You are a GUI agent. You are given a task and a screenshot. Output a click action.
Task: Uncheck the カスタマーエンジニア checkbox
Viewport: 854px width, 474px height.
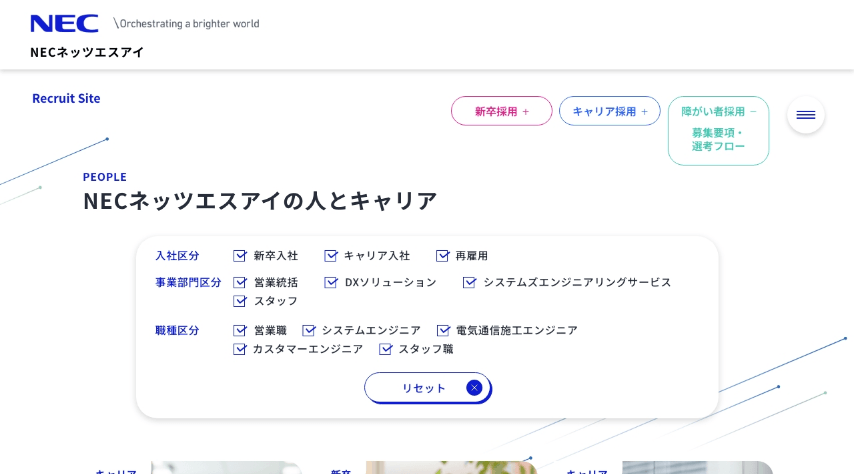240,349
